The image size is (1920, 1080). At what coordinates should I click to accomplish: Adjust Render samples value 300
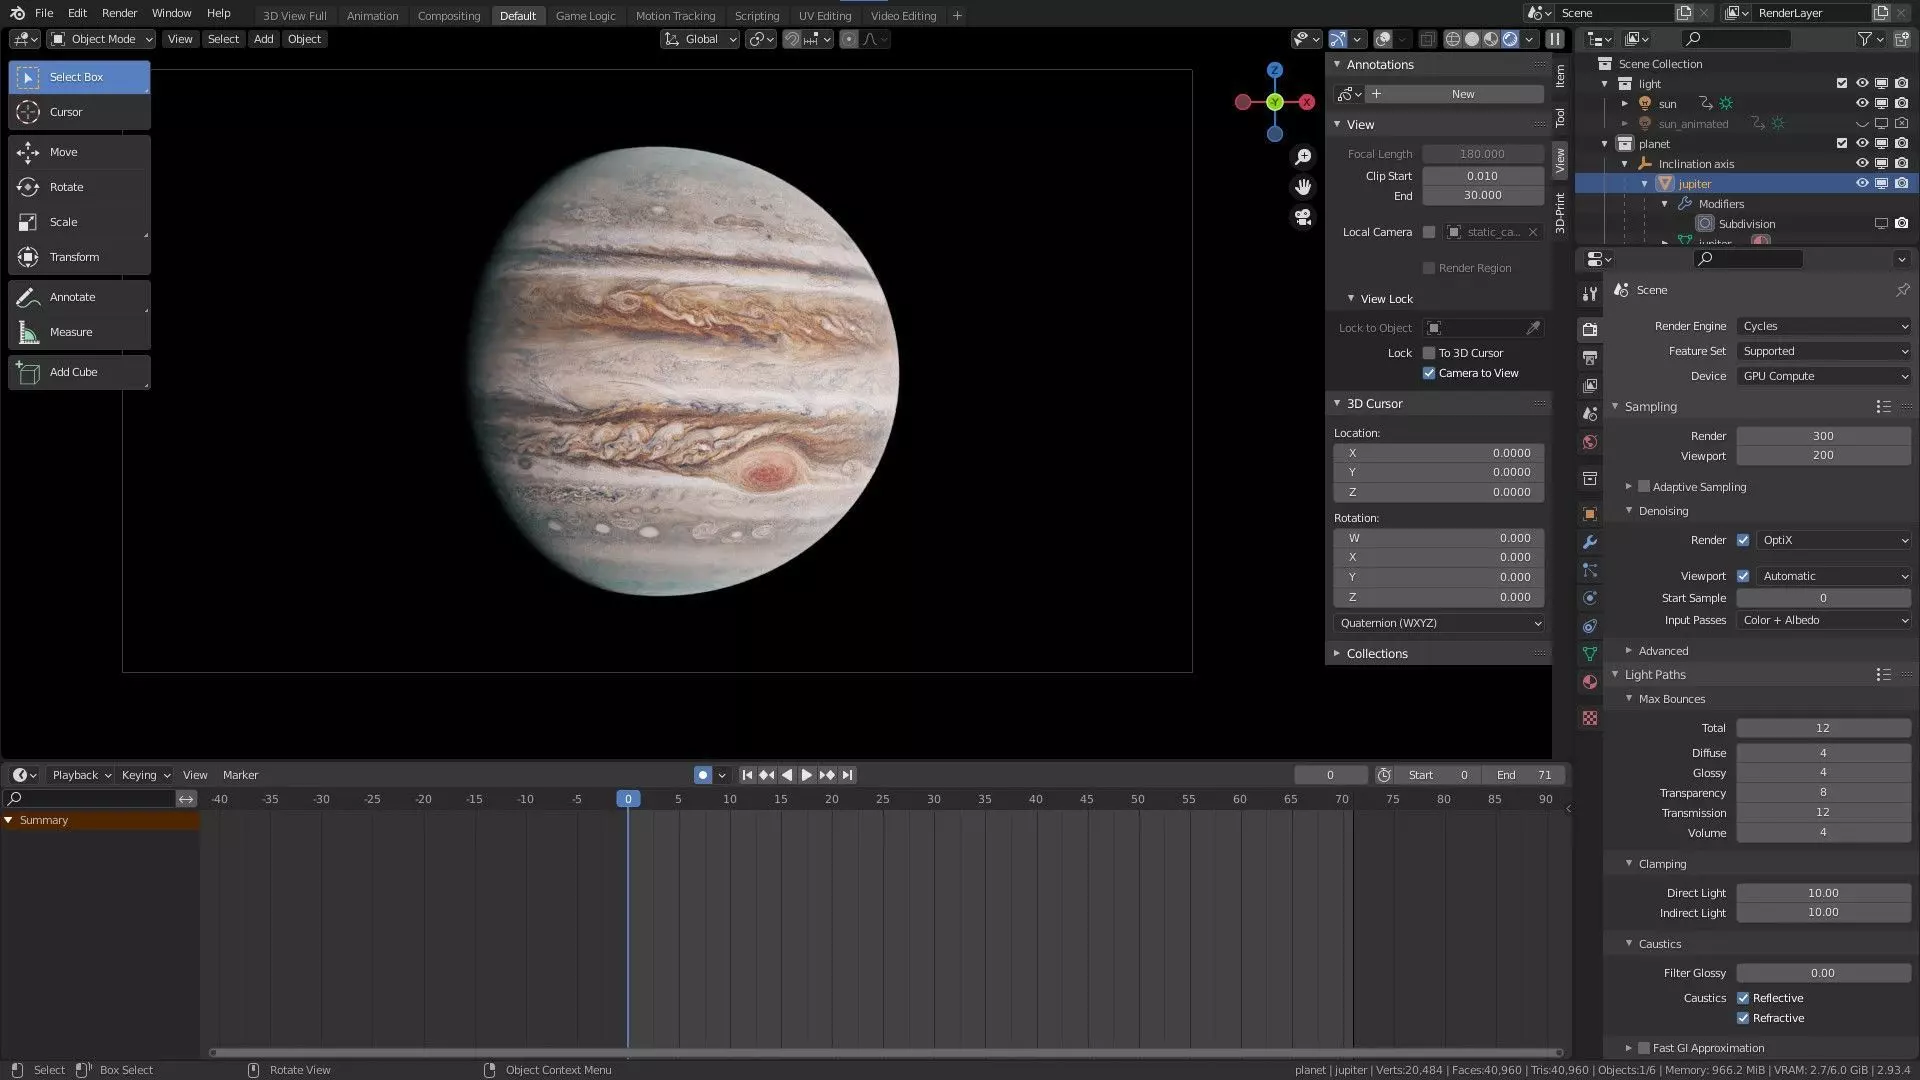point(1823,436)
